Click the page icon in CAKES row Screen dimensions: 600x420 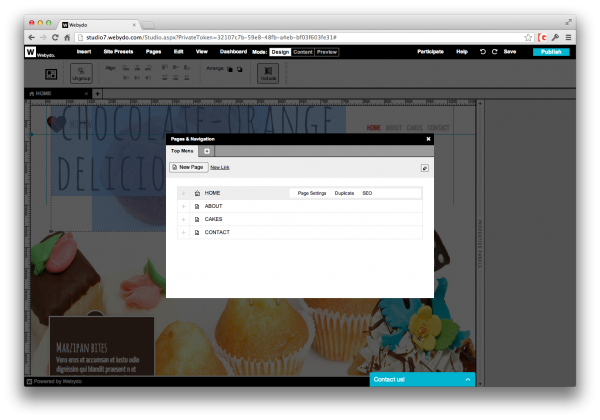(x=197, y=219)
